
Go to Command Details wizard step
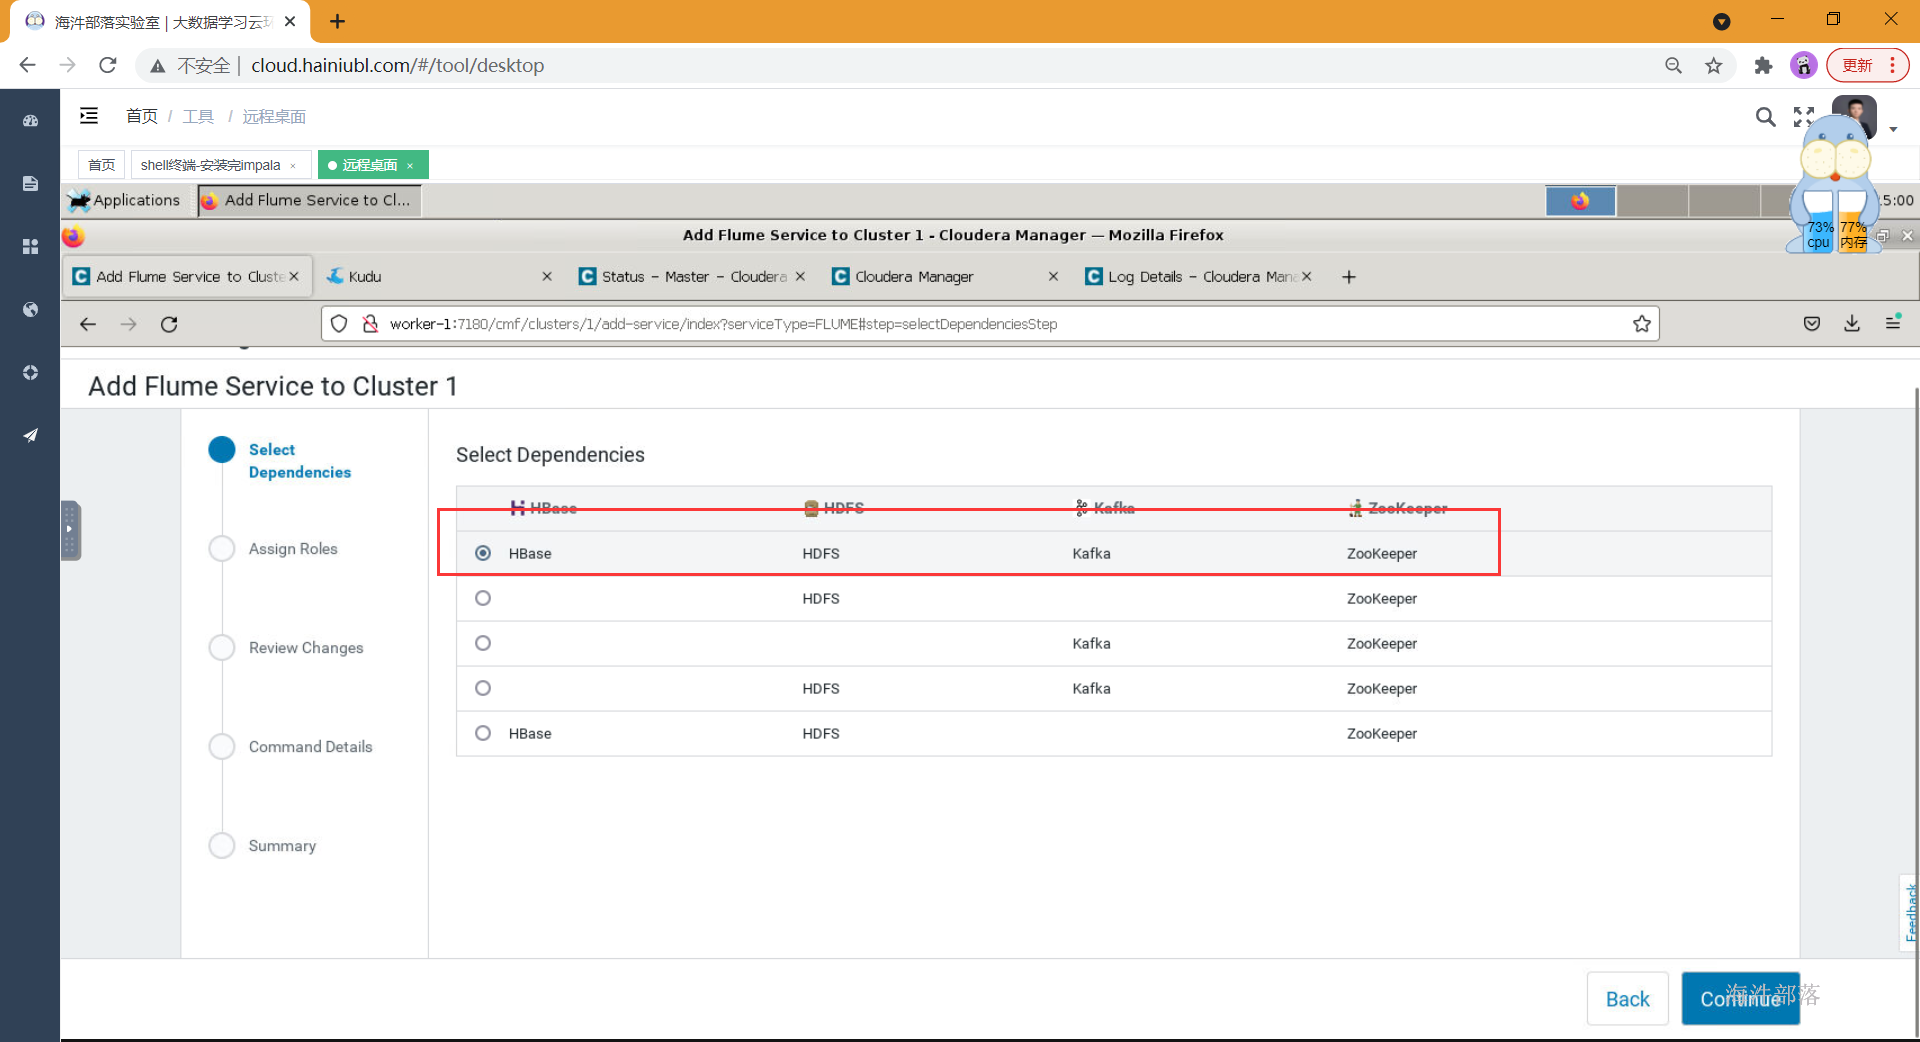(310, 747)
